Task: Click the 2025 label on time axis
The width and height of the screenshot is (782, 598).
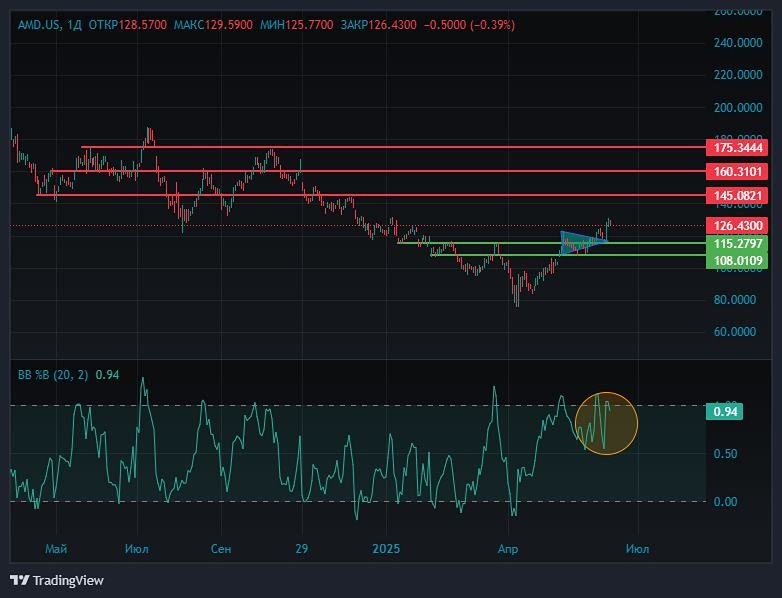Action: tap(386, 548)
